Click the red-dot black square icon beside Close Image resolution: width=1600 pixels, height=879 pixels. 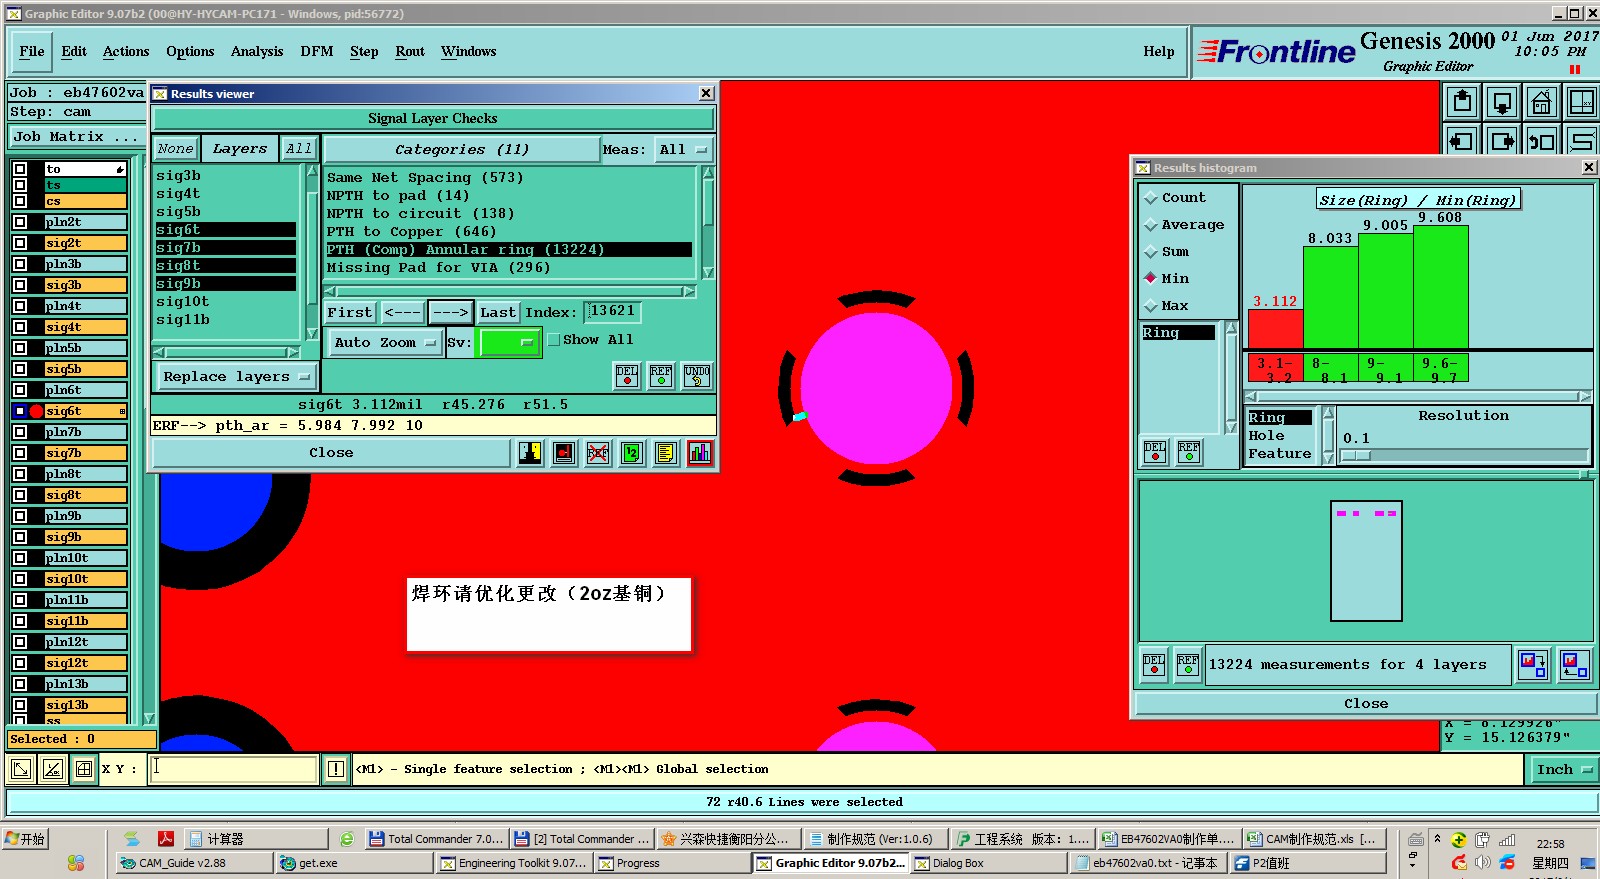pos(564,453)
